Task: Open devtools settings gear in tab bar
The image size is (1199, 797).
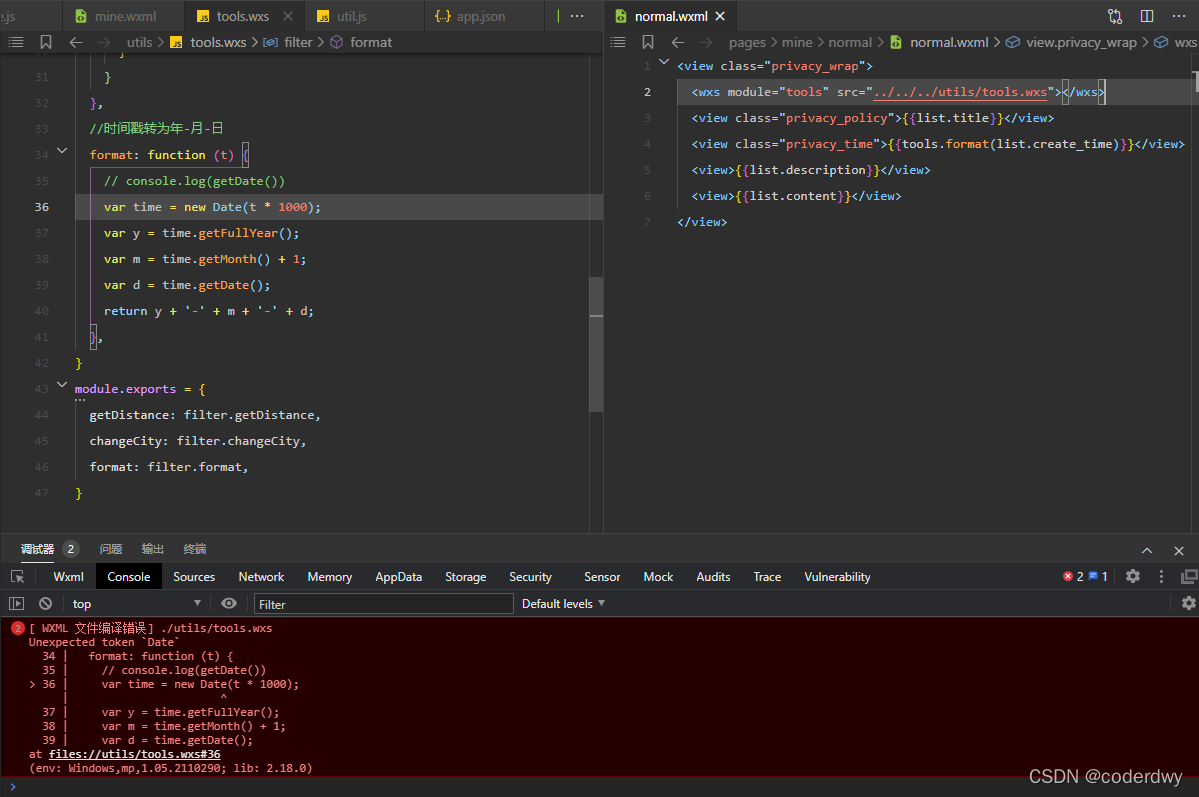Action: click(x=1133, y=577)
